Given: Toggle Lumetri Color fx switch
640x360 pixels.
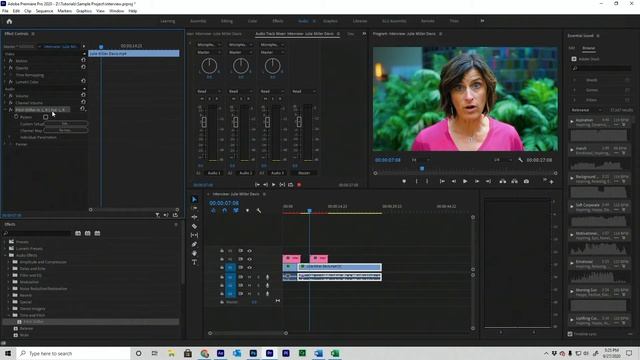Looking at the screenshot, I should coord(11,82).
